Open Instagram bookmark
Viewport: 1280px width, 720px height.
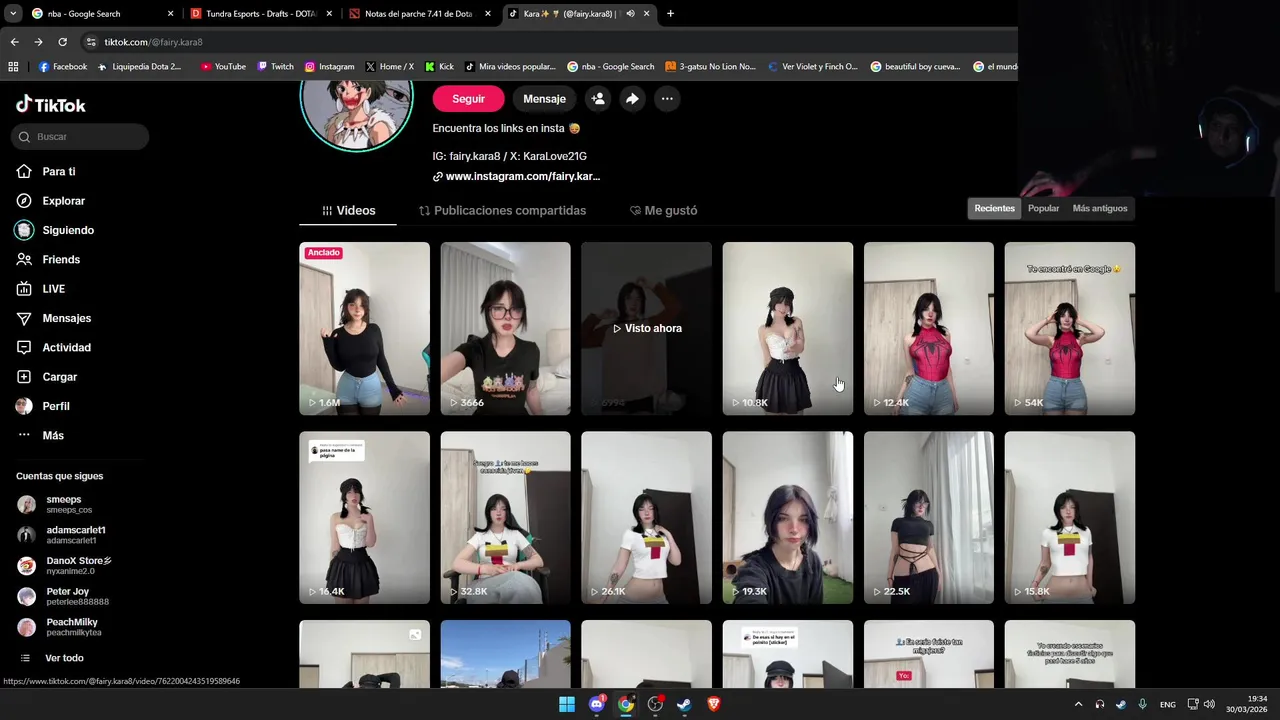tap(329, 67)
